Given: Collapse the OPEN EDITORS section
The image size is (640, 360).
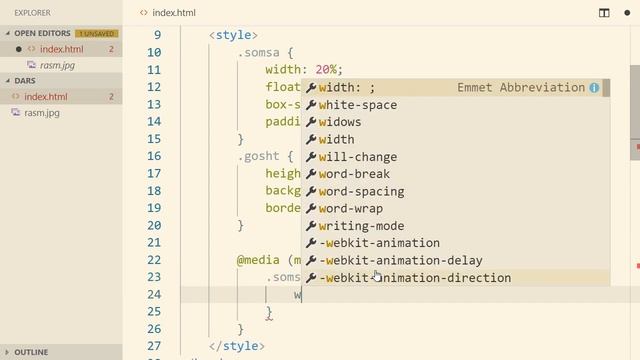Looking at the screenshot, I should click(x=8, y=33).
